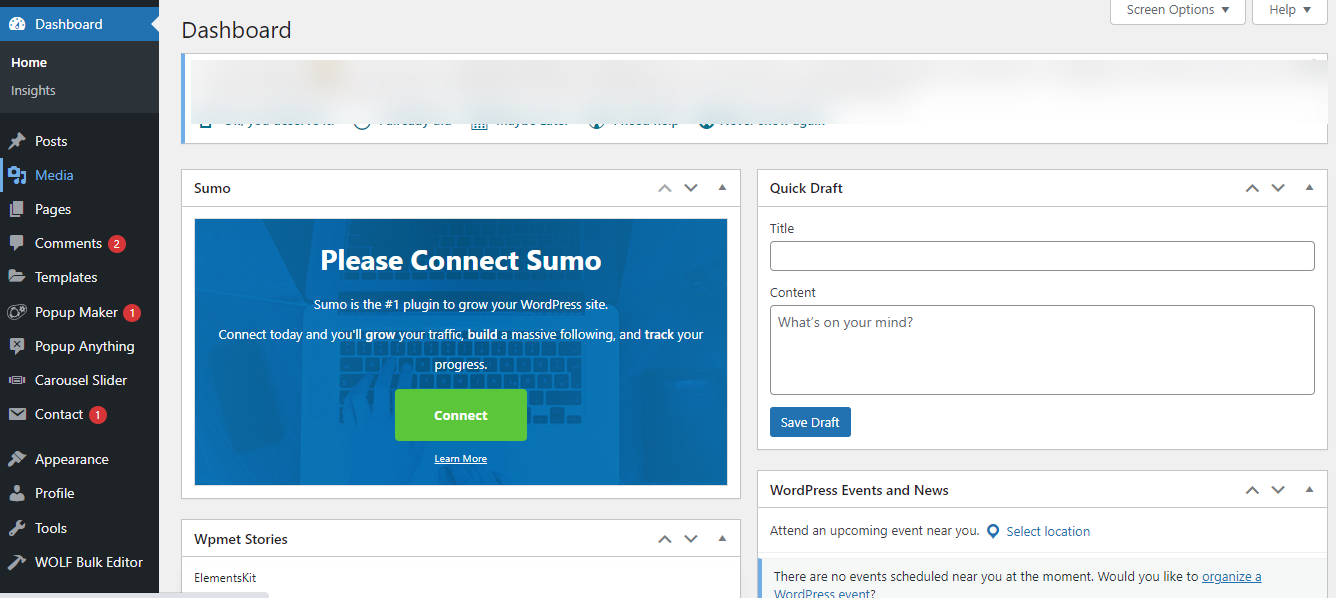Screen dimensions: 1336x598
Task: Move Sumo widget up with arrow
Action: click(665, 188)
